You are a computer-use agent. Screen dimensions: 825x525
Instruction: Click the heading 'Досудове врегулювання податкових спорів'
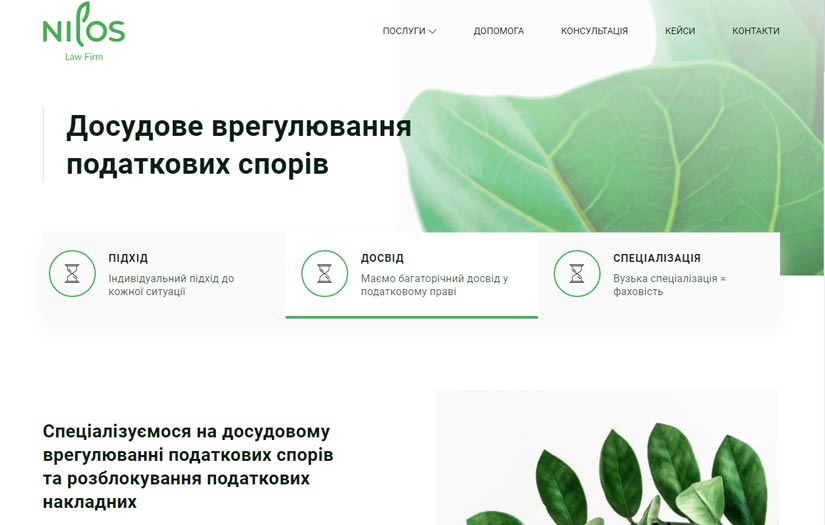[x=239, y=145]
